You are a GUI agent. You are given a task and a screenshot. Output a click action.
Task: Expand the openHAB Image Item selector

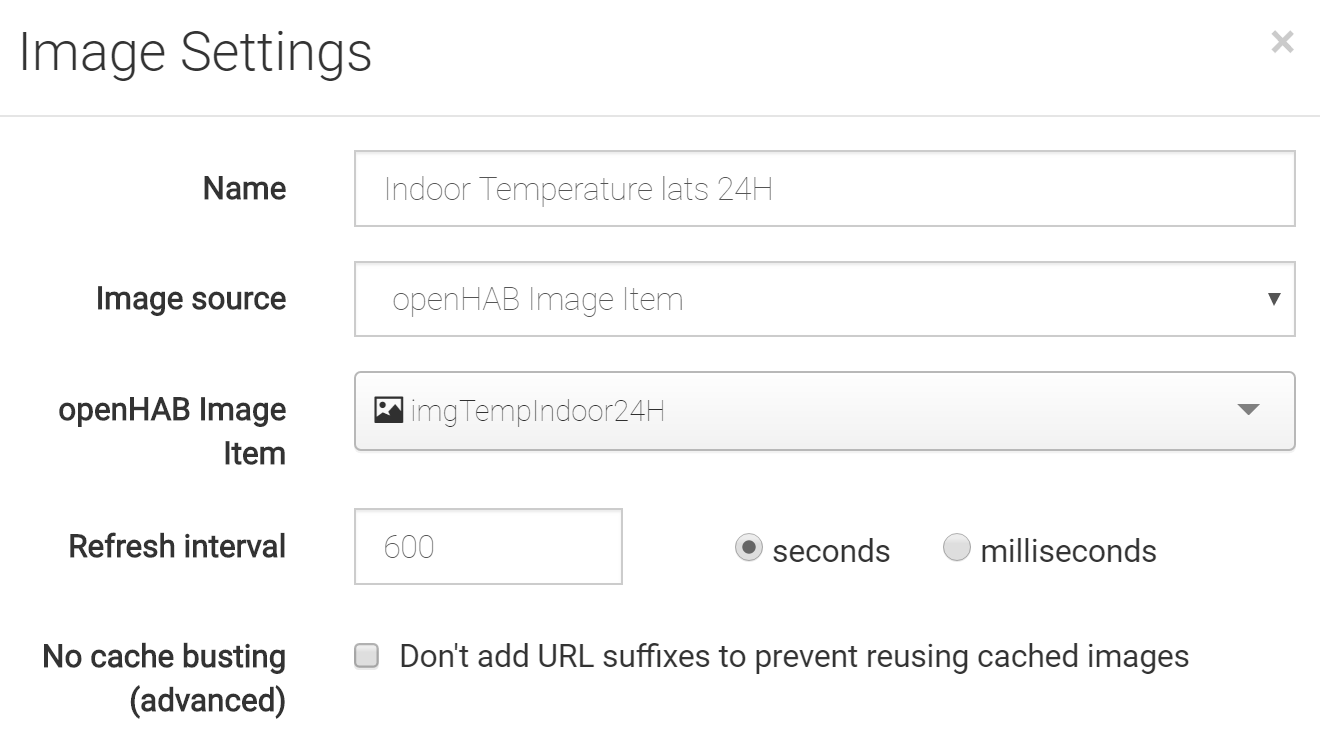tap(824, 411)
